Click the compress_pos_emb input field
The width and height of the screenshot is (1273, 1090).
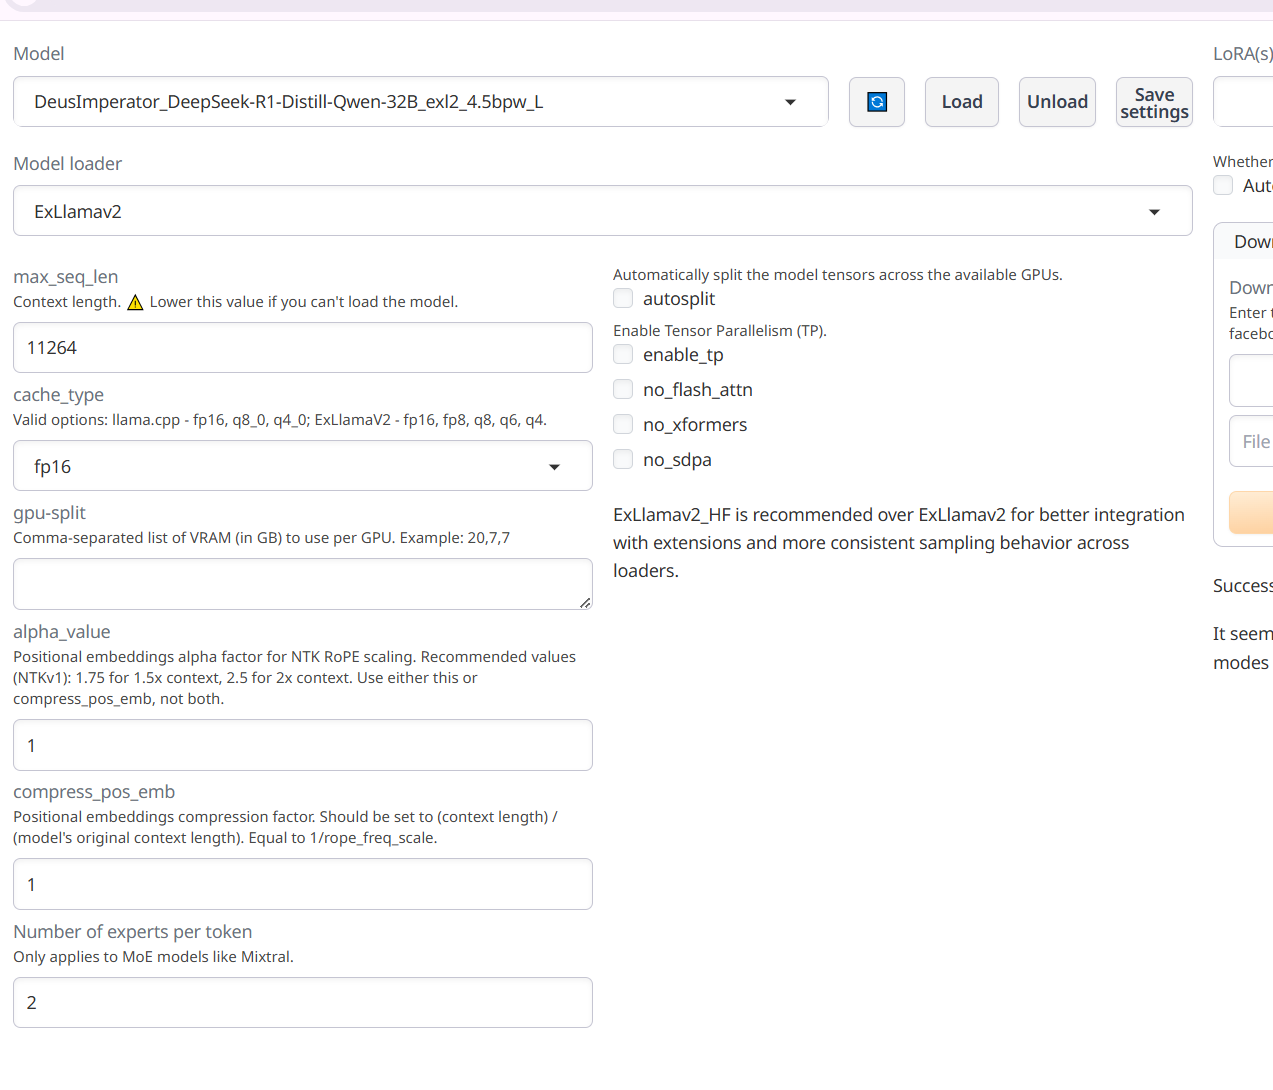[303, 884]
